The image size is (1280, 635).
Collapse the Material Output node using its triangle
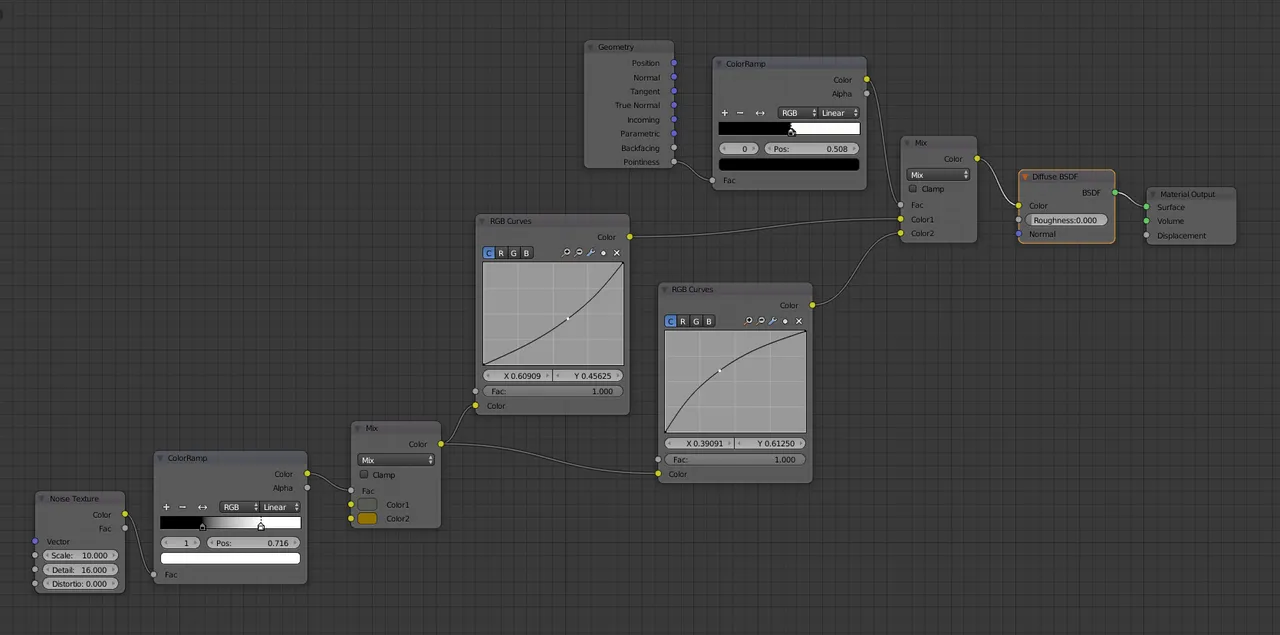pos(1153,194)
